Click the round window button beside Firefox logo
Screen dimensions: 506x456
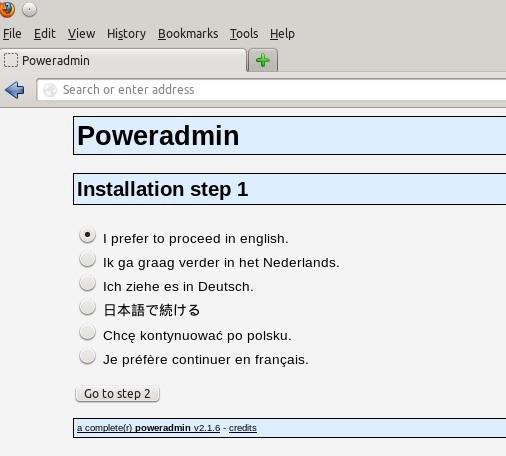[29, 9]
